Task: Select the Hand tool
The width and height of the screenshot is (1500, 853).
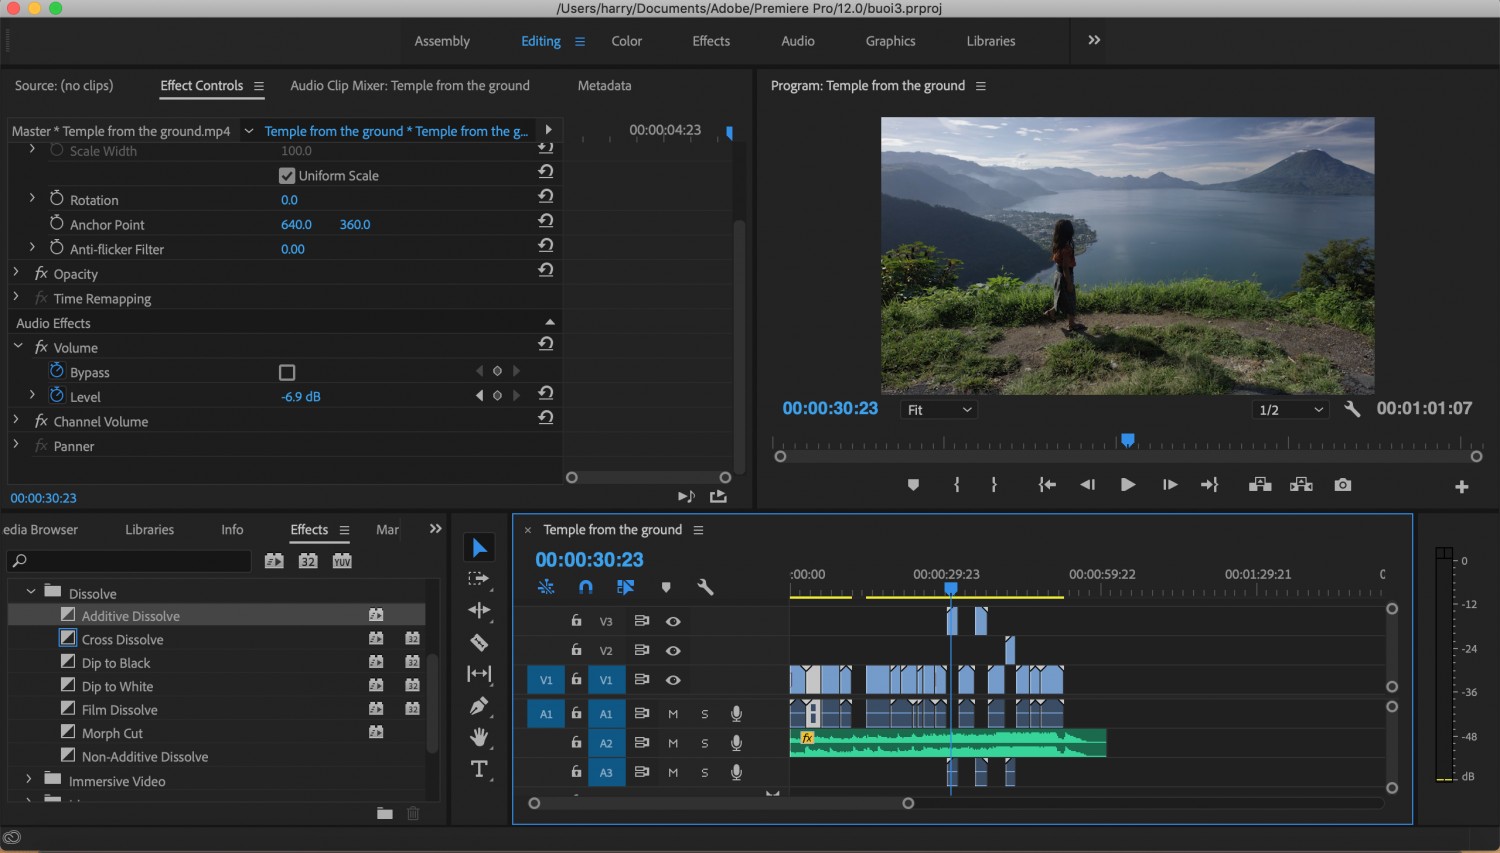Action: [x=479, y=737]
